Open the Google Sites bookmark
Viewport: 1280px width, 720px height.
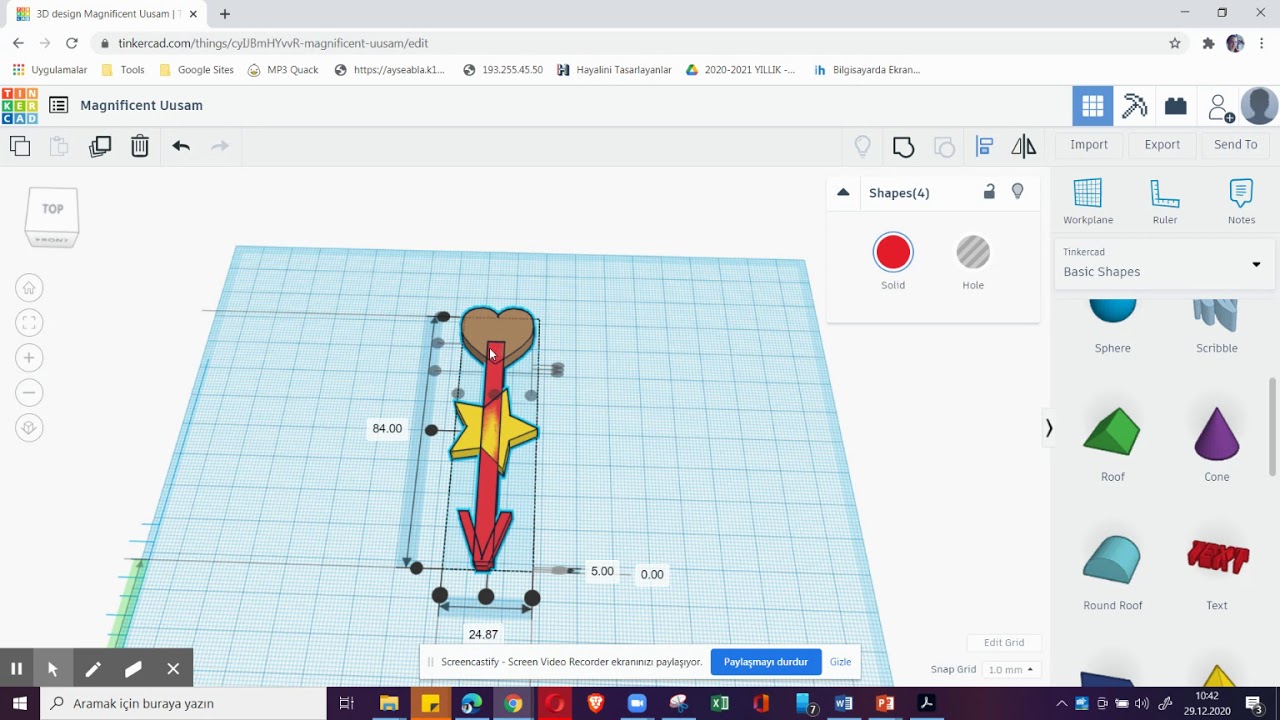[x=196, y=70]
